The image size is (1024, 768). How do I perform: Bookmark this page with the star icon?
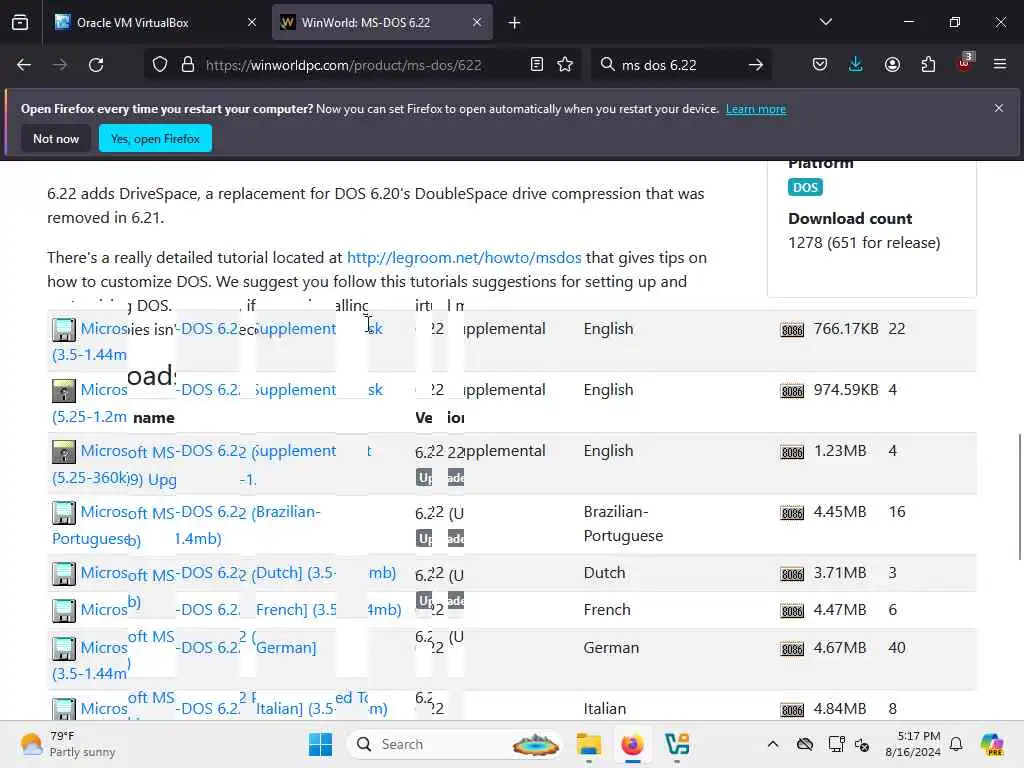565,65
